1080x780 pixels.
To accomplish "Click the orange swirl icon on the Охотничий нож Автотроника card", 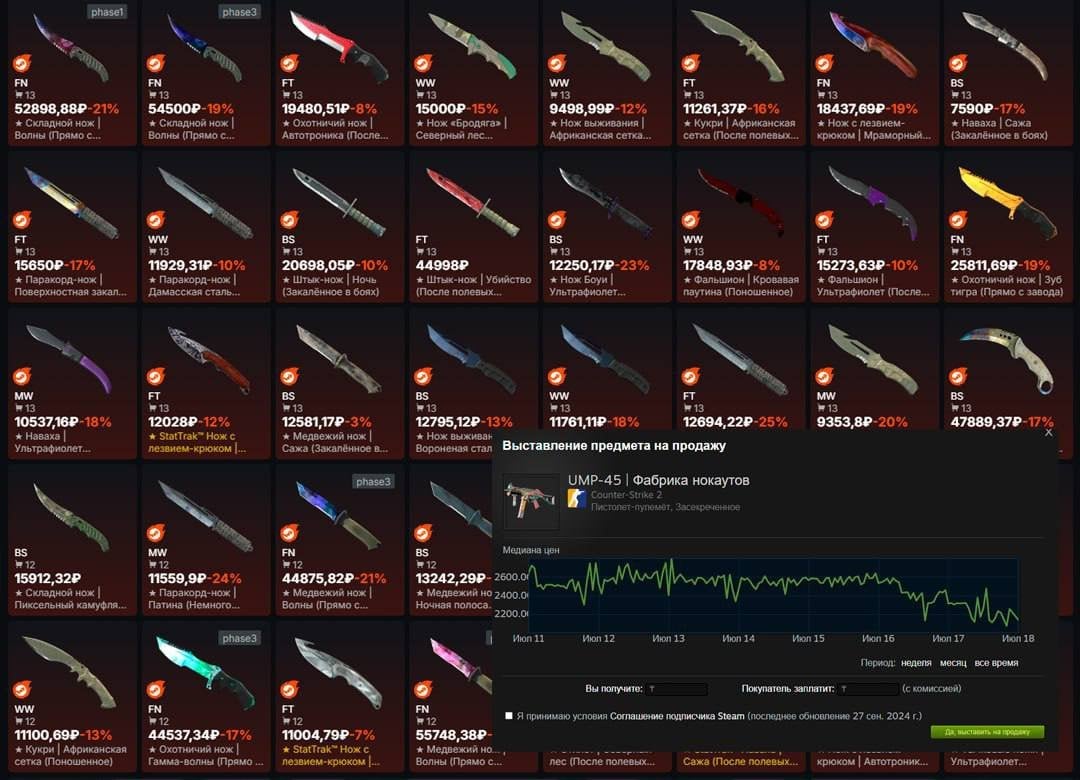I will 289,63.
